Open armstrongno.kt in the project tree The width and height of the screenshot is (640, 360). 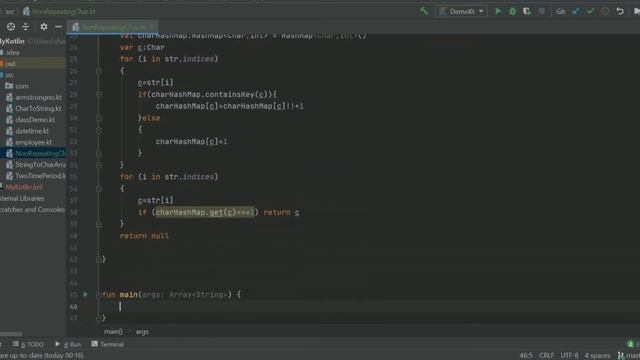pyautogui.click(x=38, y=98)
